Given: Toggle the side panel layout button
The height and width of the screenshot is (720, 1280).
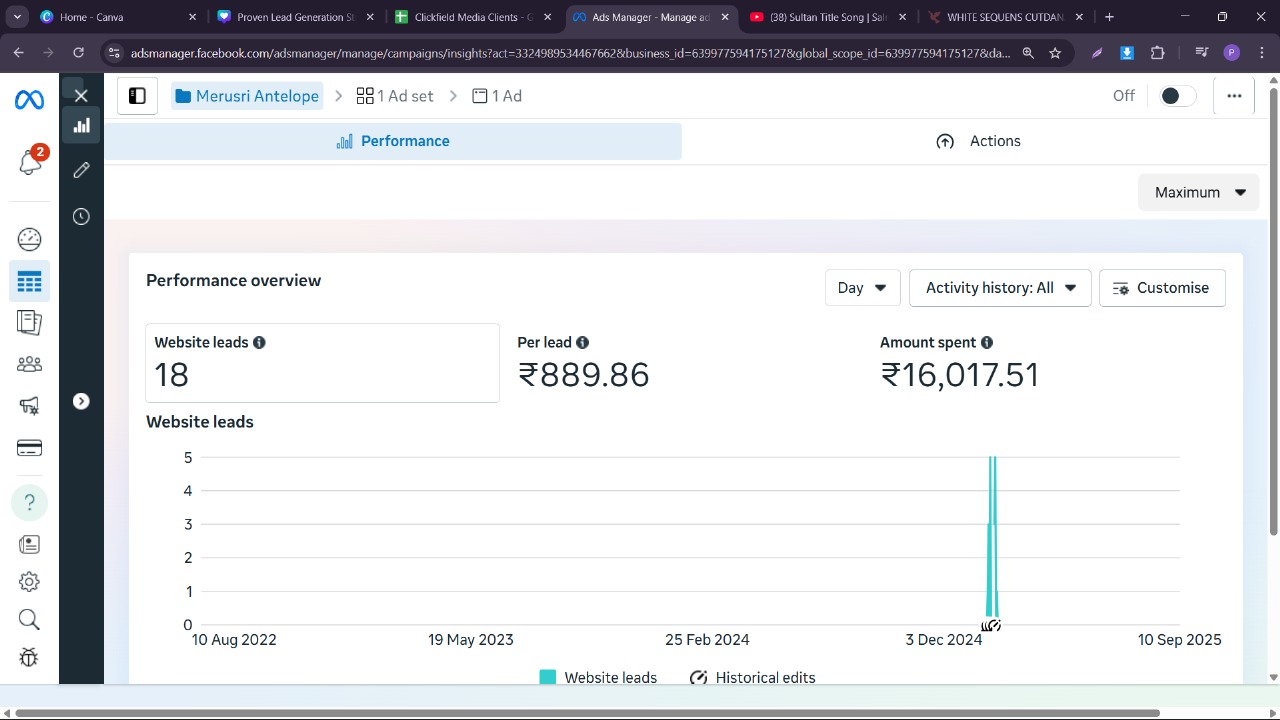Looking at the screenshot, I should click(x=137, y=96).
